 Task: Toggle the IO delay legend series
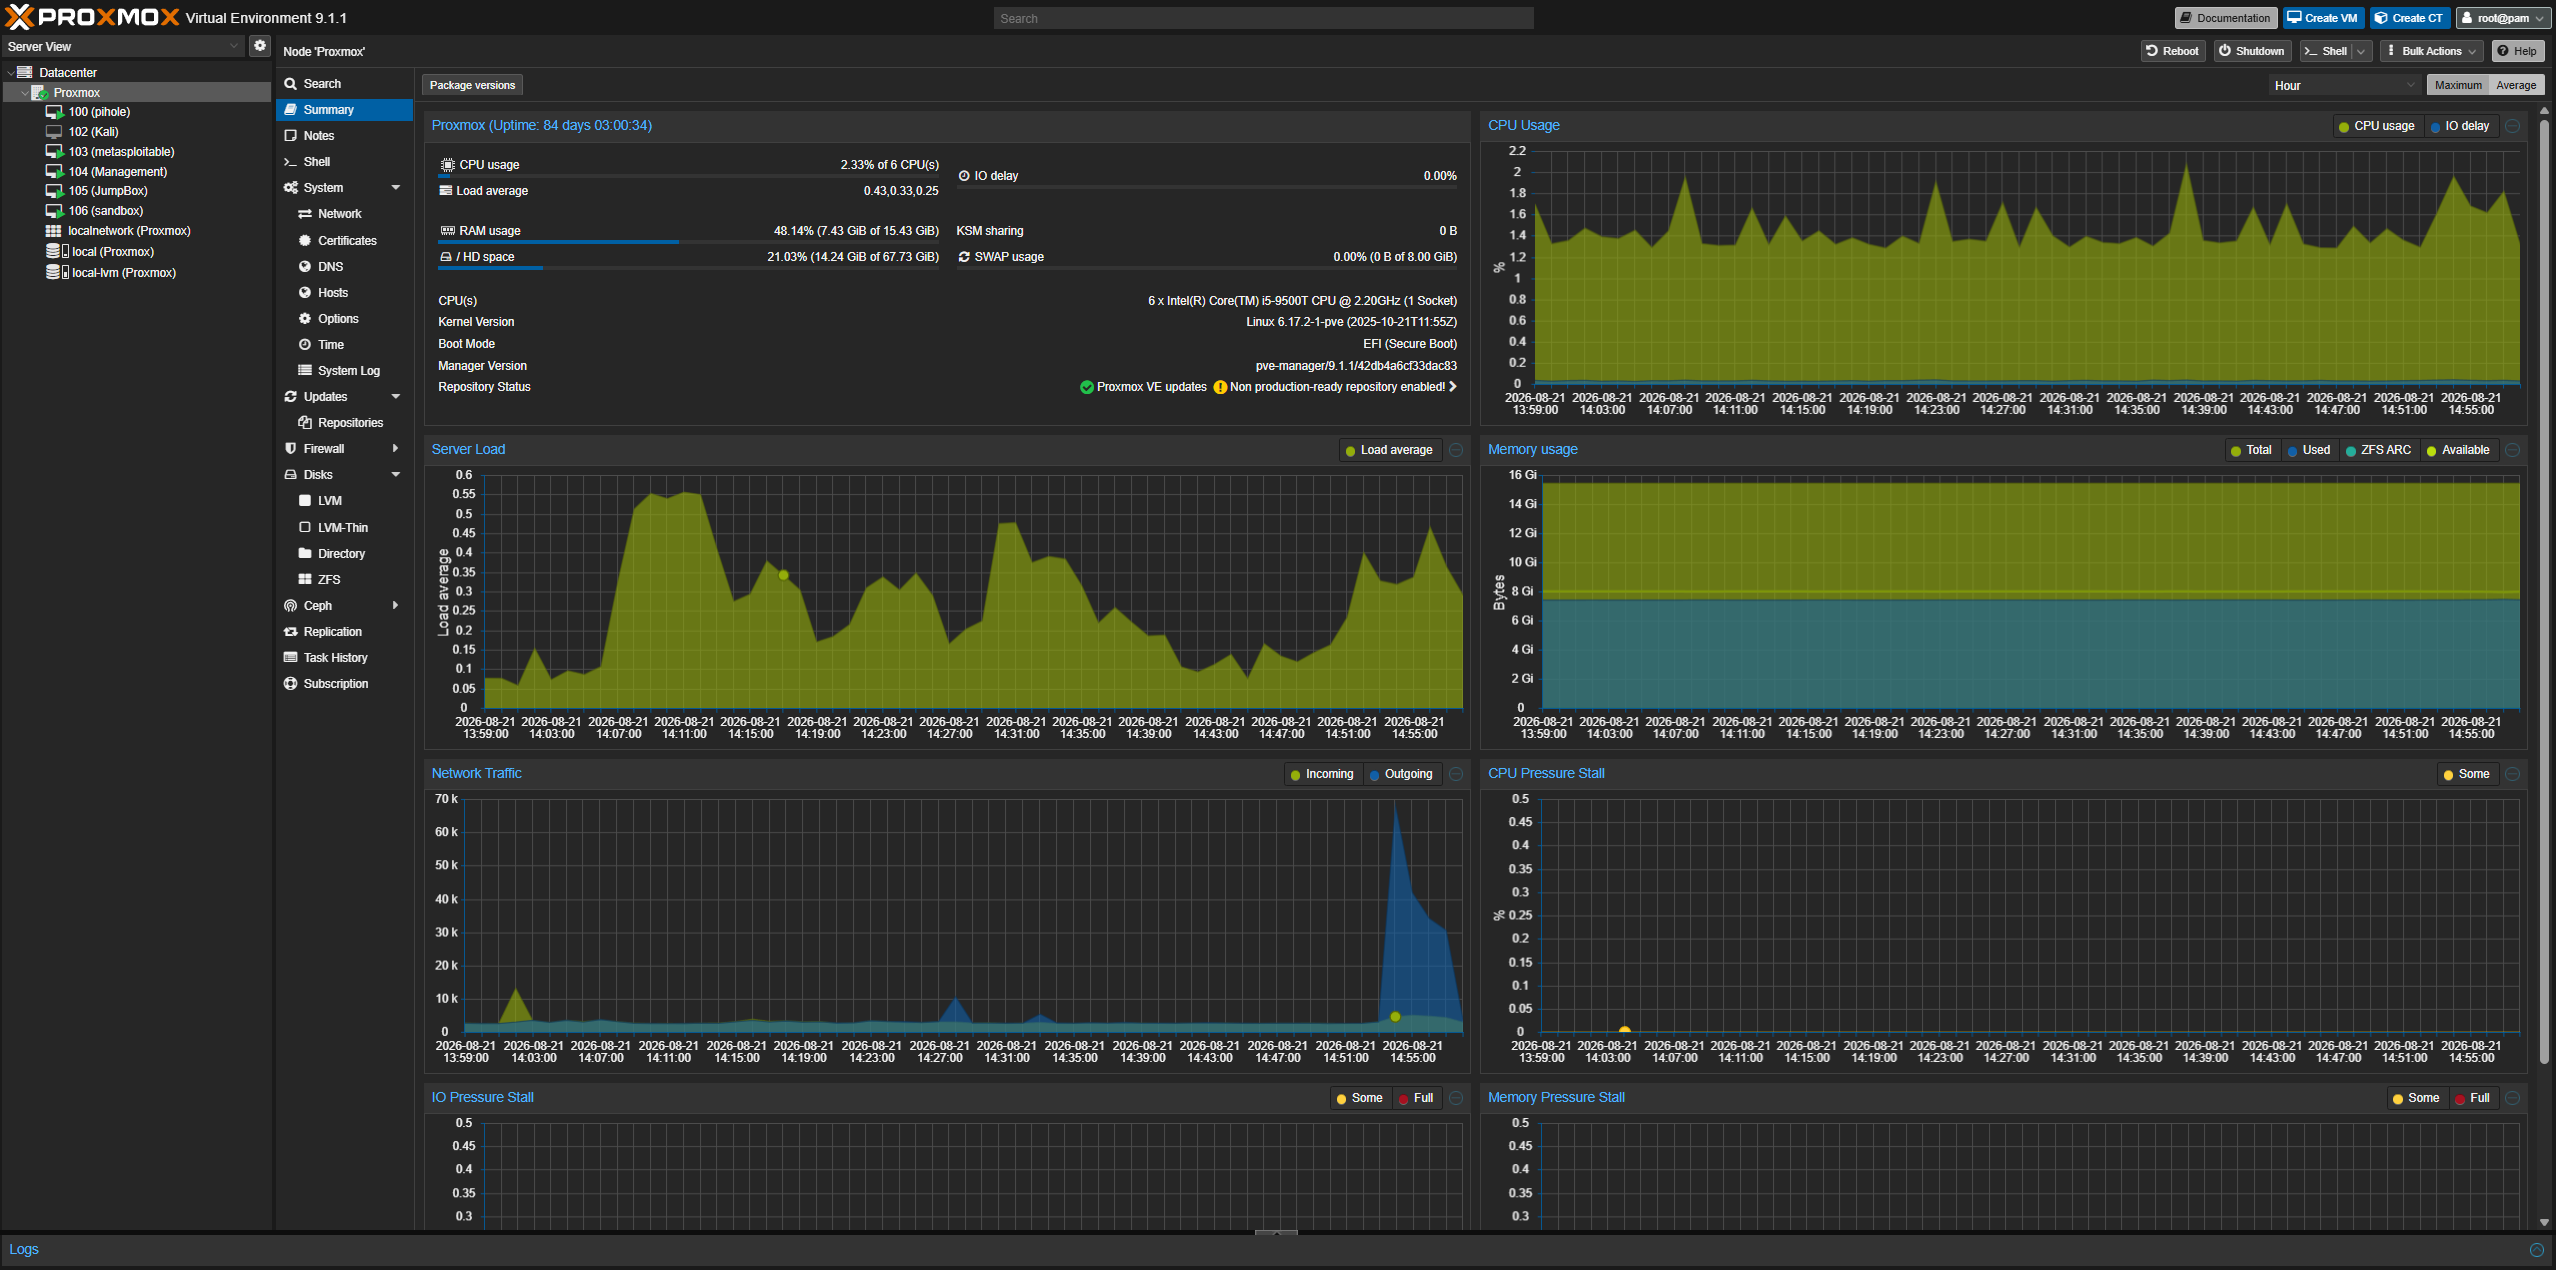(x=2461, y=126)
